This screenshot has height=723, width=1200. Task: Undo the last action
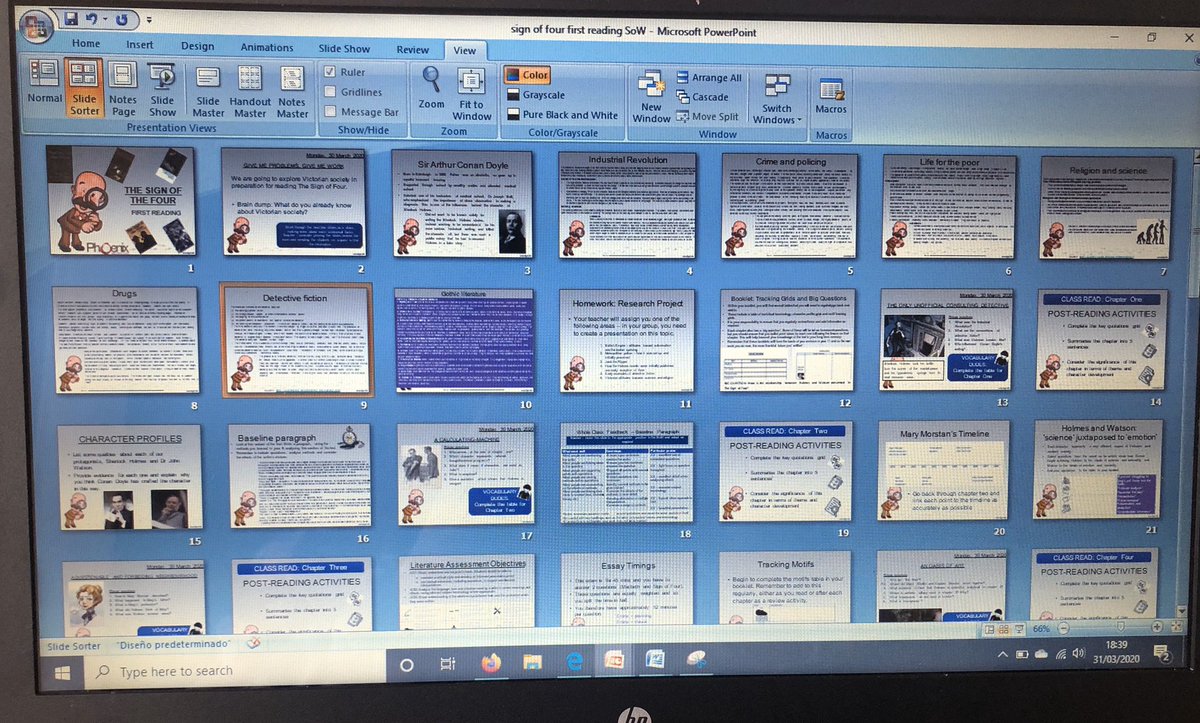click(x=92, y=19)
